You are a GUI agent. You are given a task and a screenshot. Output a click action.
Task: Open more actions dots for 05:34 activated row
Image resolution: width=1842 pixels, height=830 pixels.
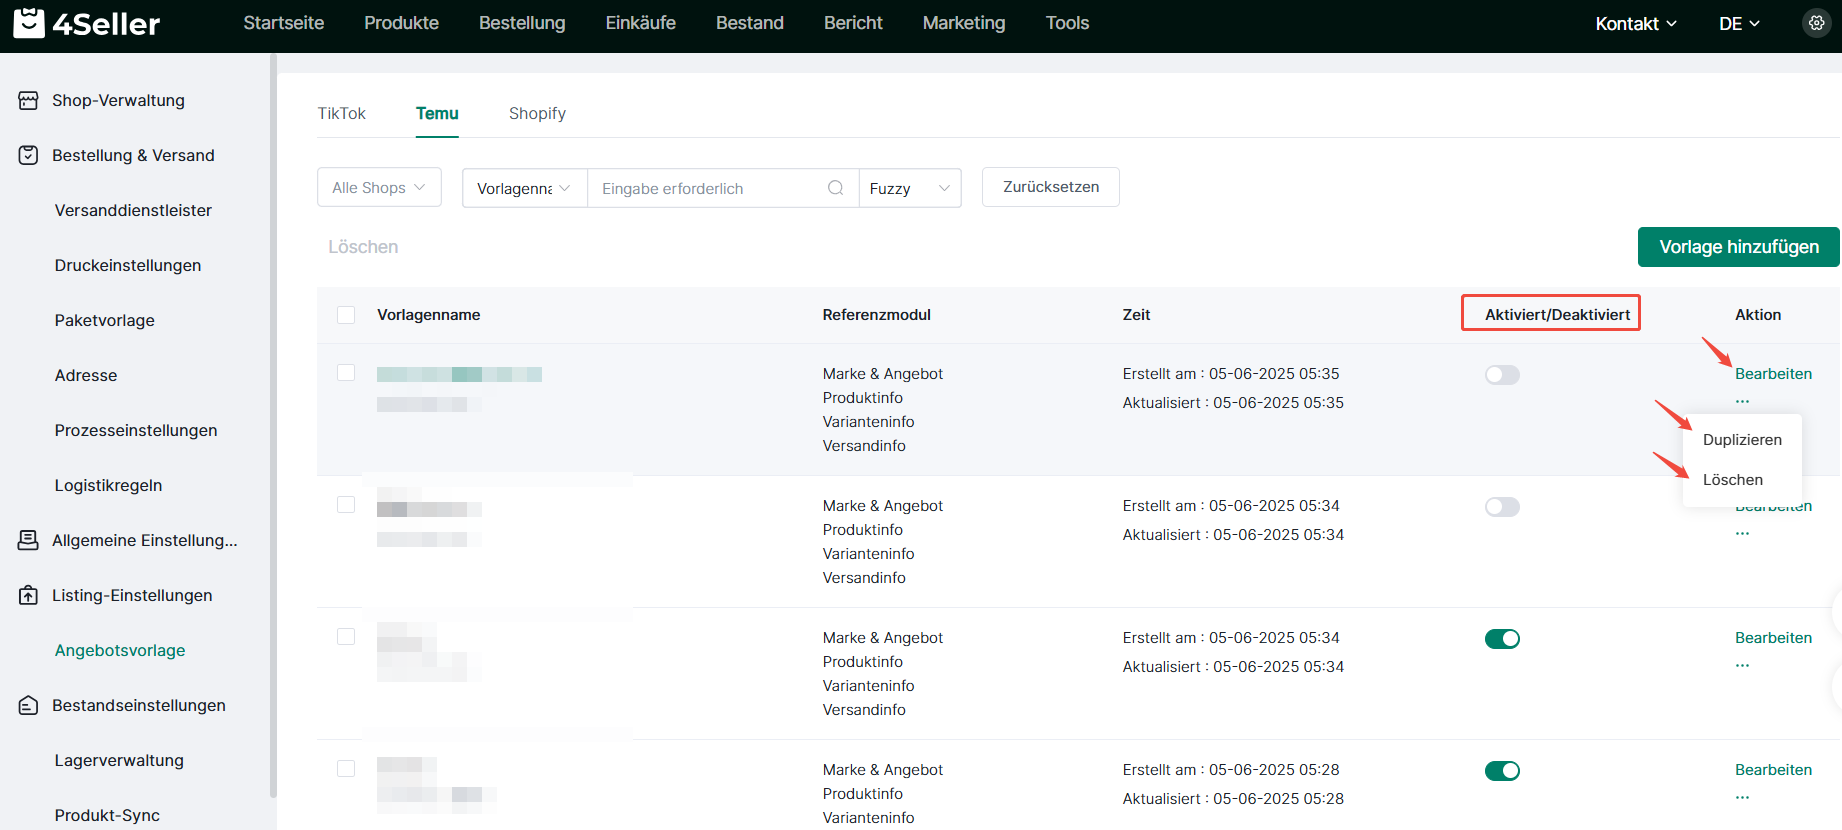pyautogui.click(x=1742, y=666)
